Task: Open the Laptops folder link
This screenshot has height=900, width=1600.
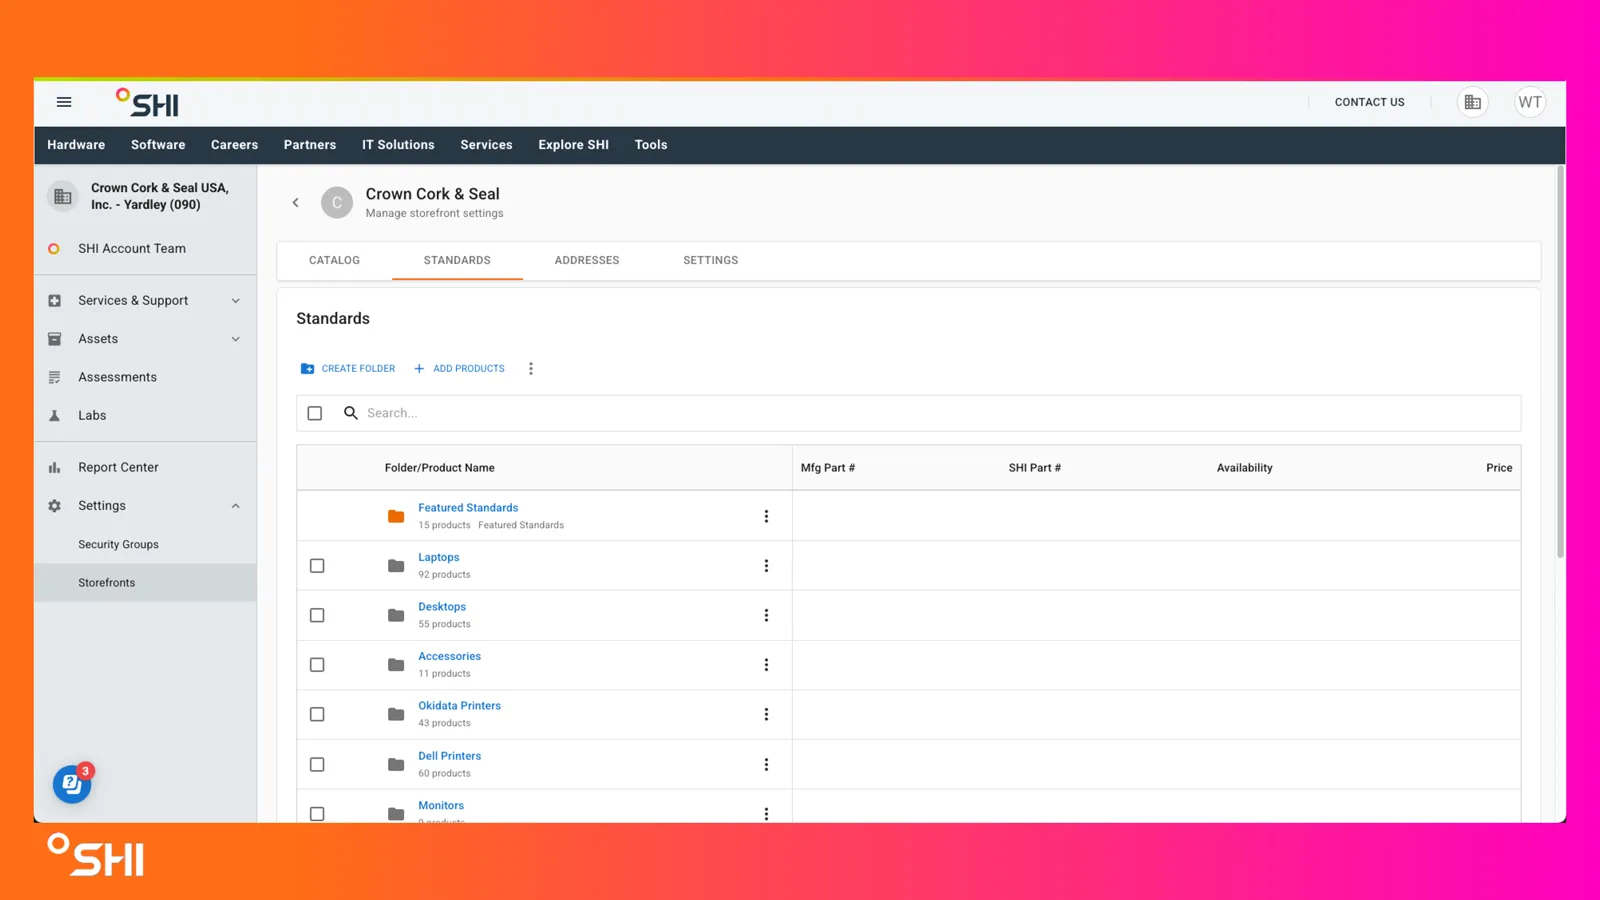Action: click(x=439, y=557)
